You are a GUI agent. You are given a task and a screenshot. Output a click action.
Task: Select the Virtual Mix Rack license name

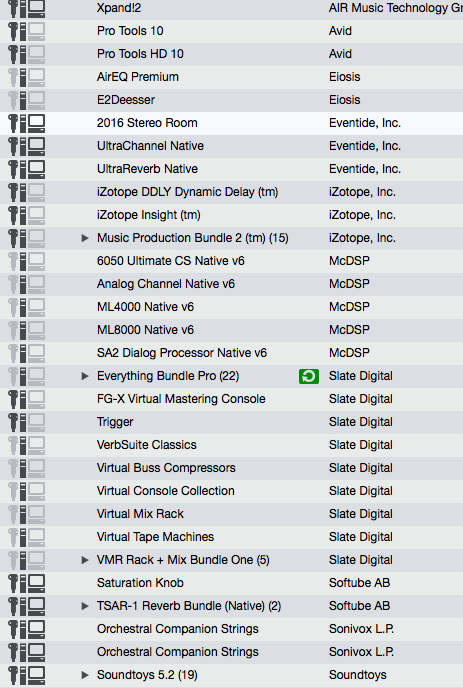[140, 514]
